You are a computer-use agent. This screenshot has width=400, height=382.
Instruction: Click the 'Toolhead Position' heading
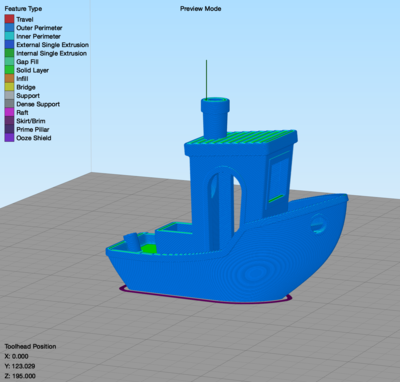point(30,346)
